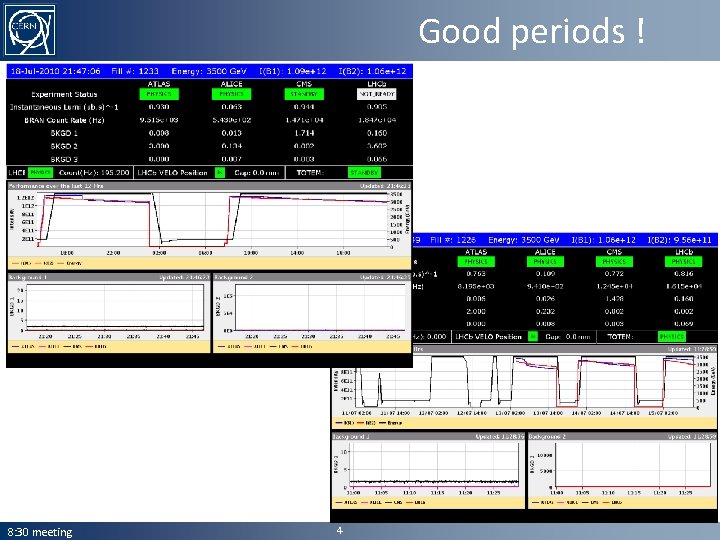Viewport: 720px width, 540px height.
Task: Click the "Experiment Status" row label
Action: click(64, 95)
